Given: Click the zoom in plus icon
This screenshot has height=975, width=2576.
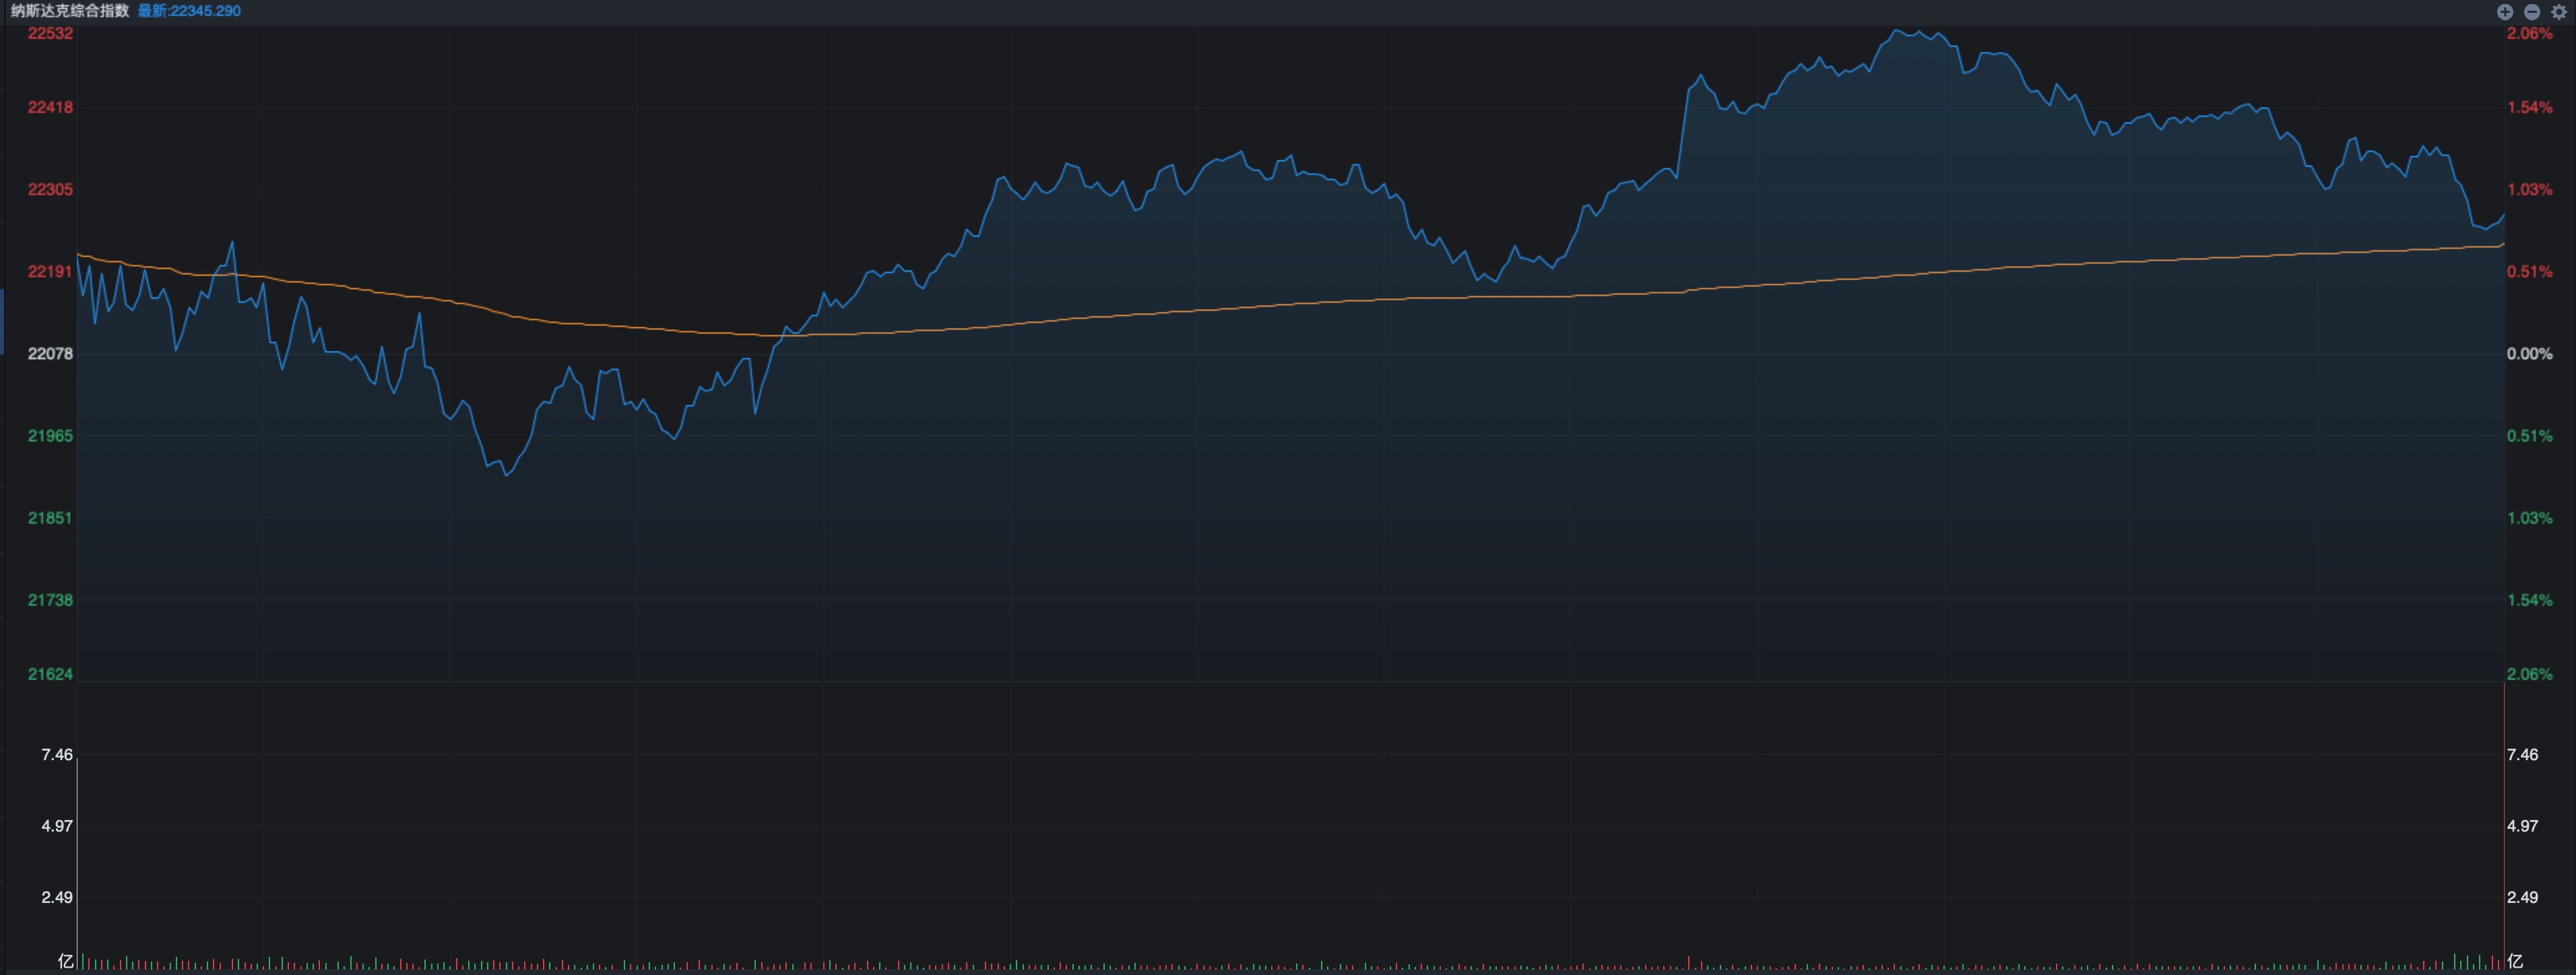Looking at the screenshot, I should (2504, 12).
